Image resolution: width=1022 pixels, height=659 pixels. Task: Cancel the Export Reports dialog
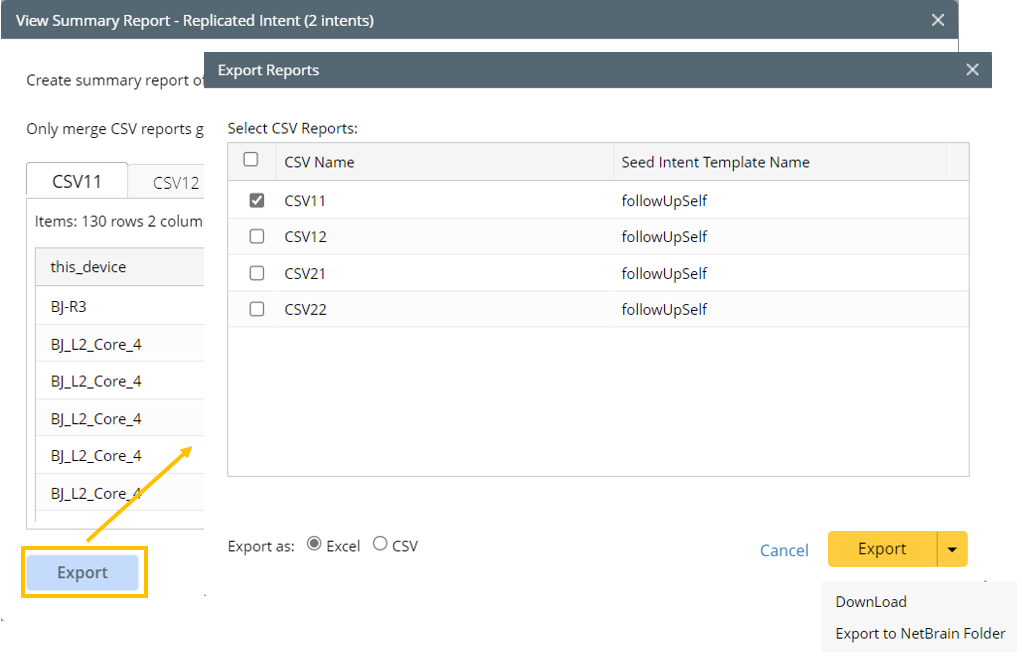784,550
